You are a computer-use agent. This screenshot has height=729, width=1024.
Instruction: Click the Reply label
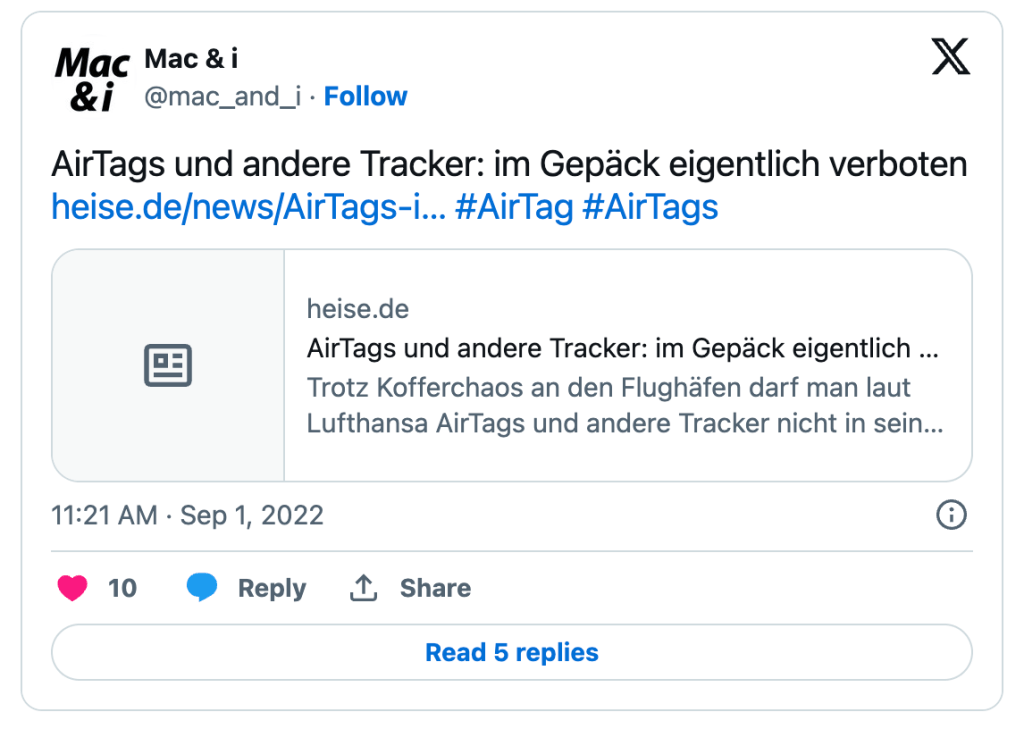(271, 588)
